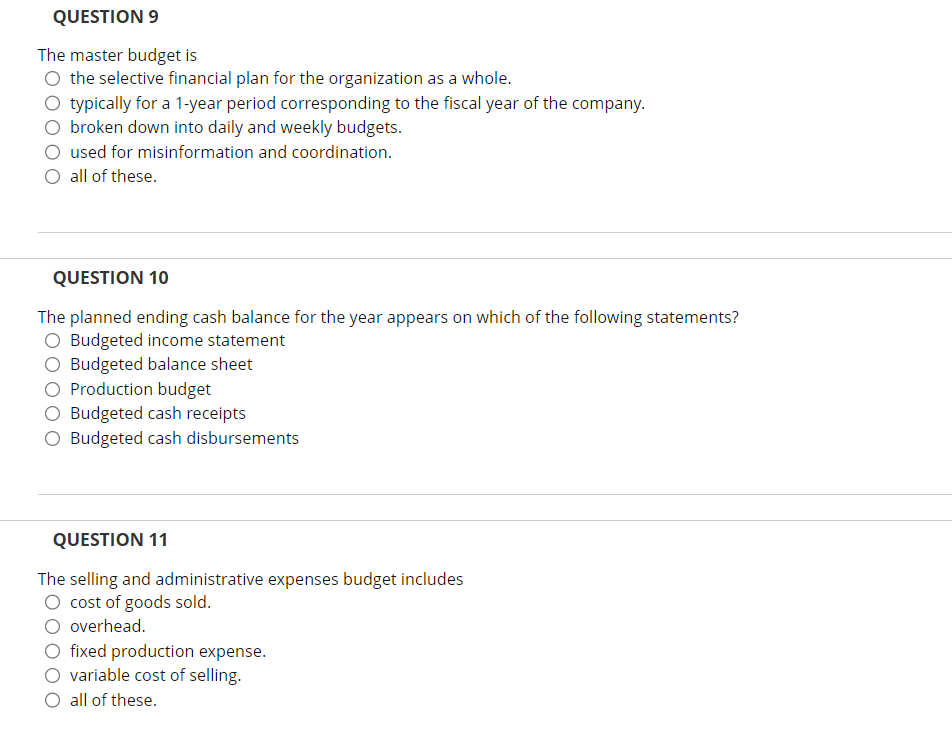This screenshot has height=756, width=952.
Task: Click the master budget question text
Action: [117, 54]
